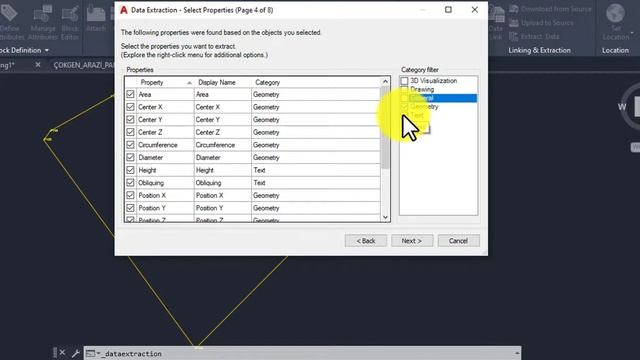Image resolution: width=640 pixels, height=360 pixels.
Task: Close the command line with its X
Action: coord(62,352)
